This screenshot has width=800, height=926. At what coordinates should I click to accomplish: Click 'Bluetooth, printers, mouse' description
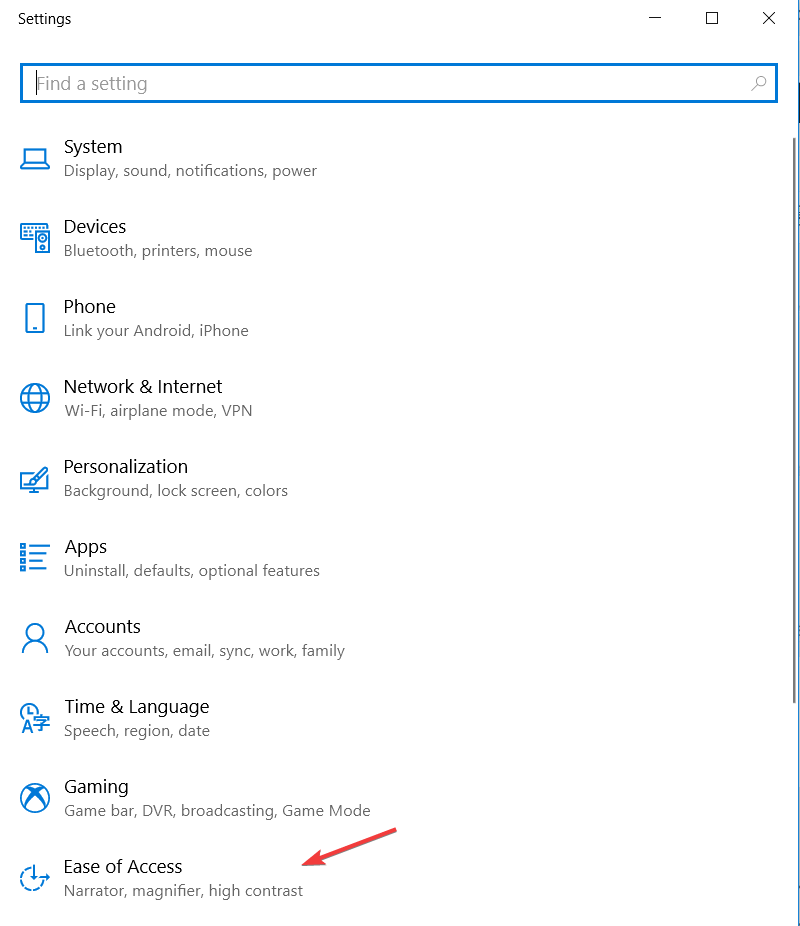[x=158, y=251]
